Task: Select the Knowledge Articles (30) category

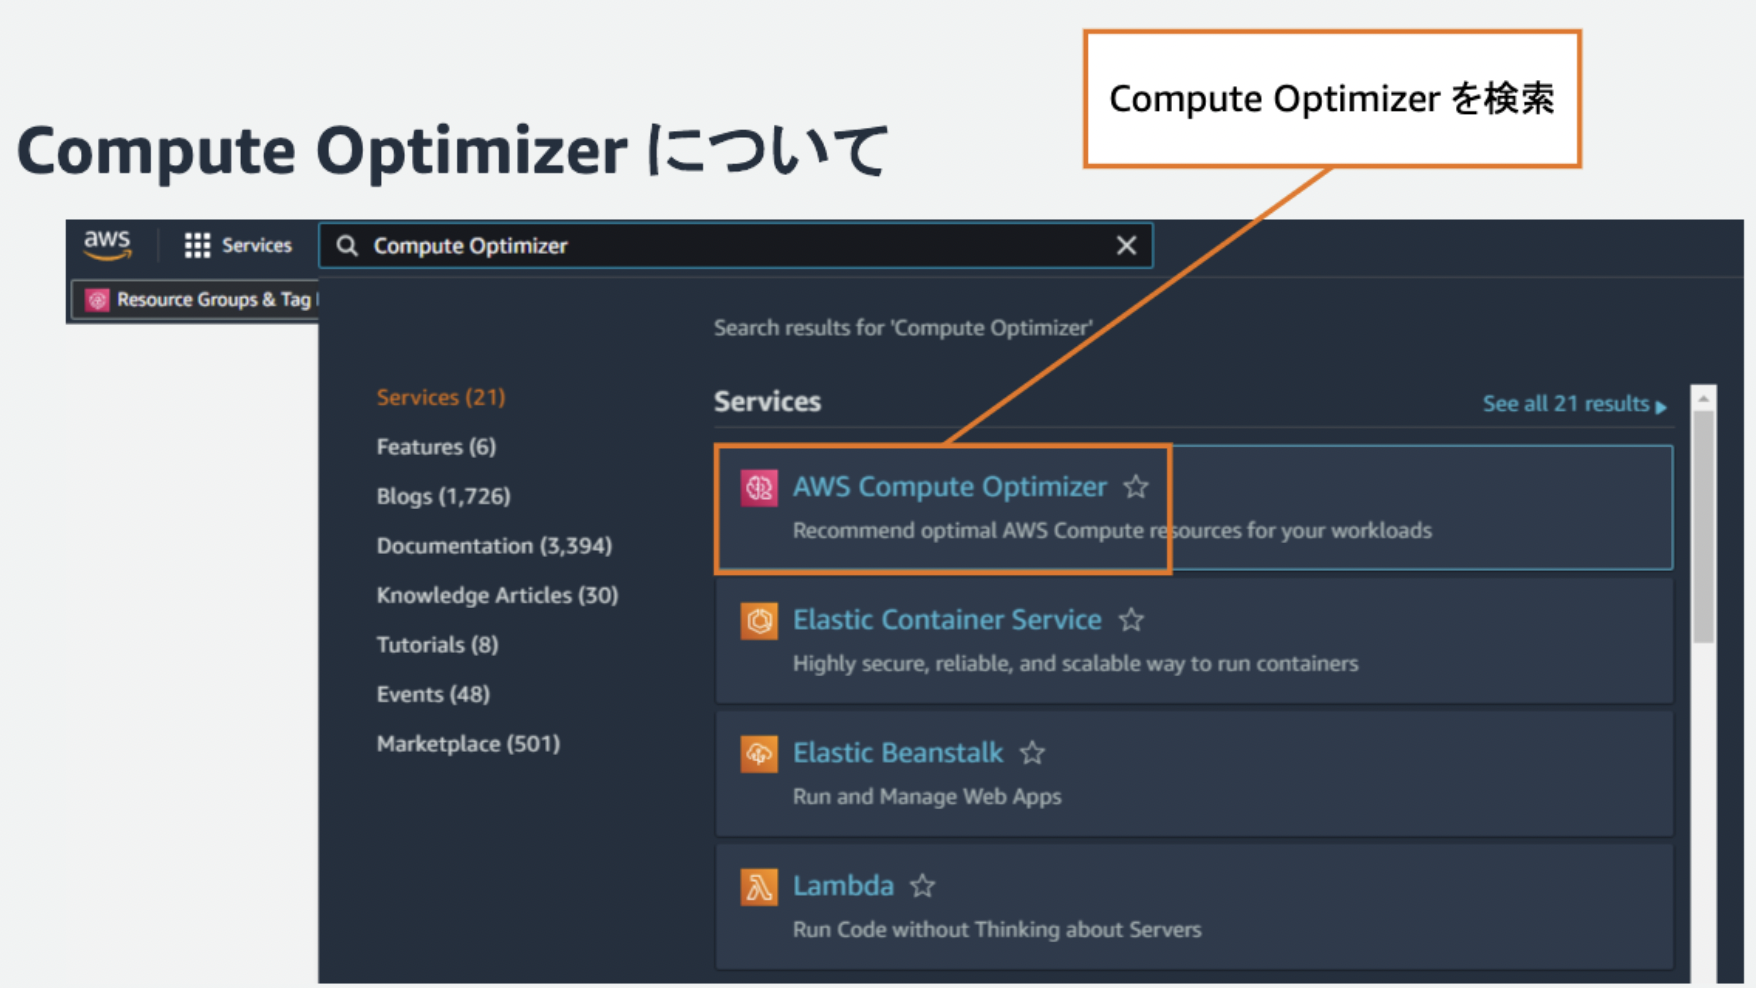Action: pyautogui.click(x=497, y=595)
